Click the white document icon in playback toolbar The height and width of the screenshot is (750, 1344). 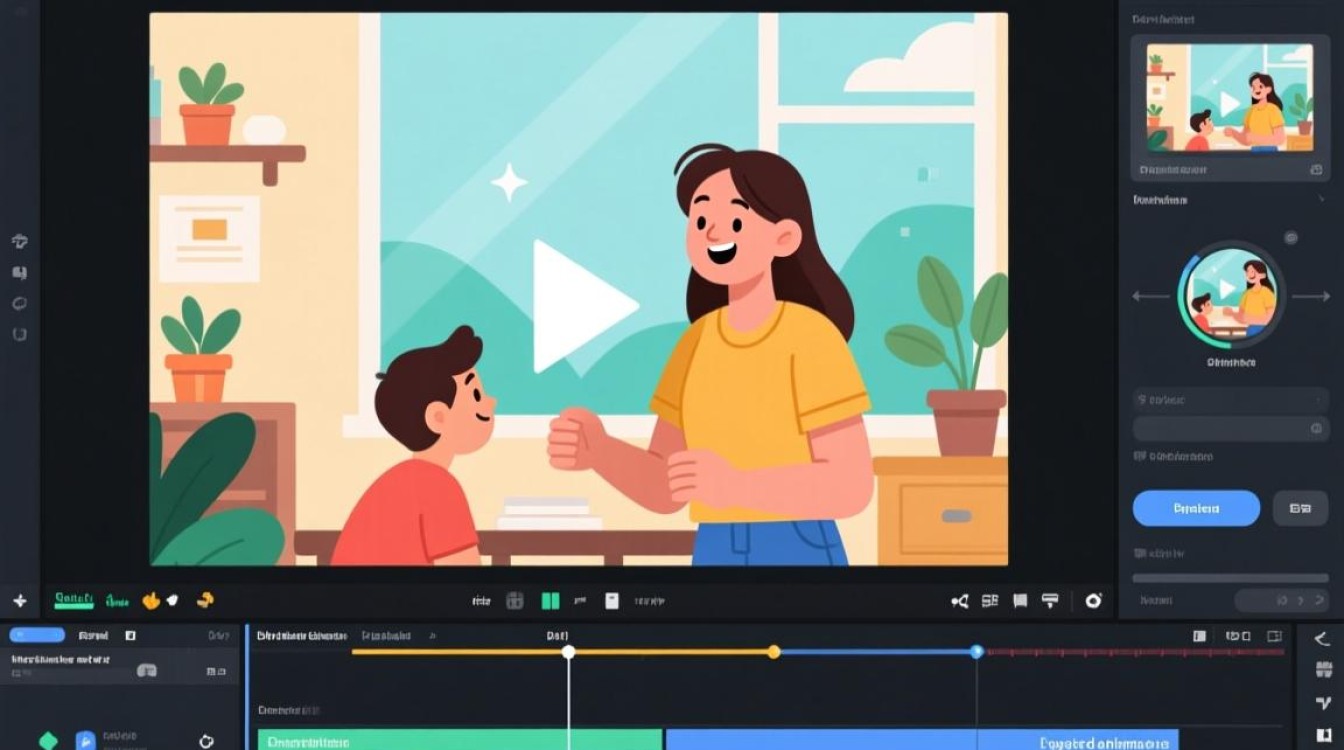(611, 601)
